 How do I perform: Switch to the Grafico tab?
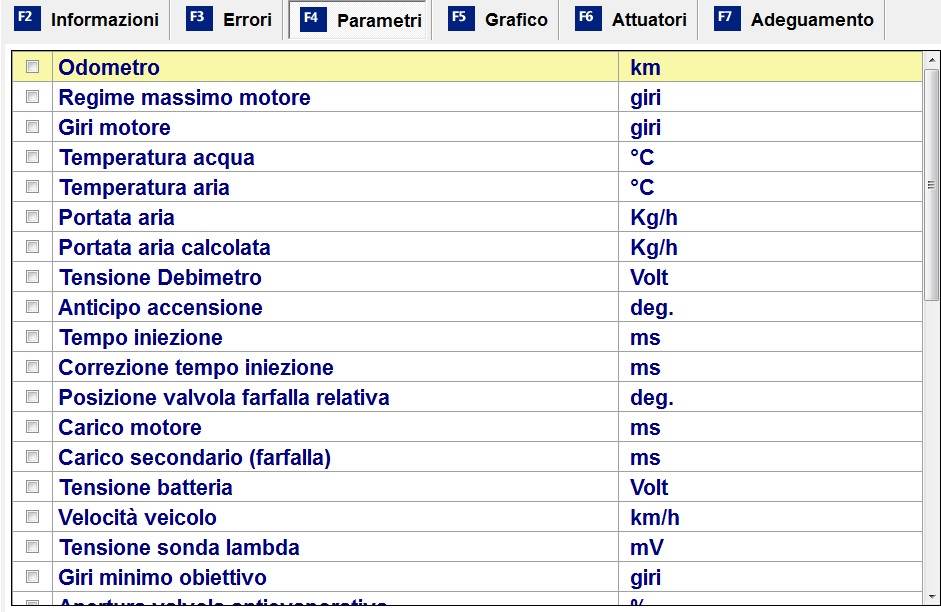point(498,19)
